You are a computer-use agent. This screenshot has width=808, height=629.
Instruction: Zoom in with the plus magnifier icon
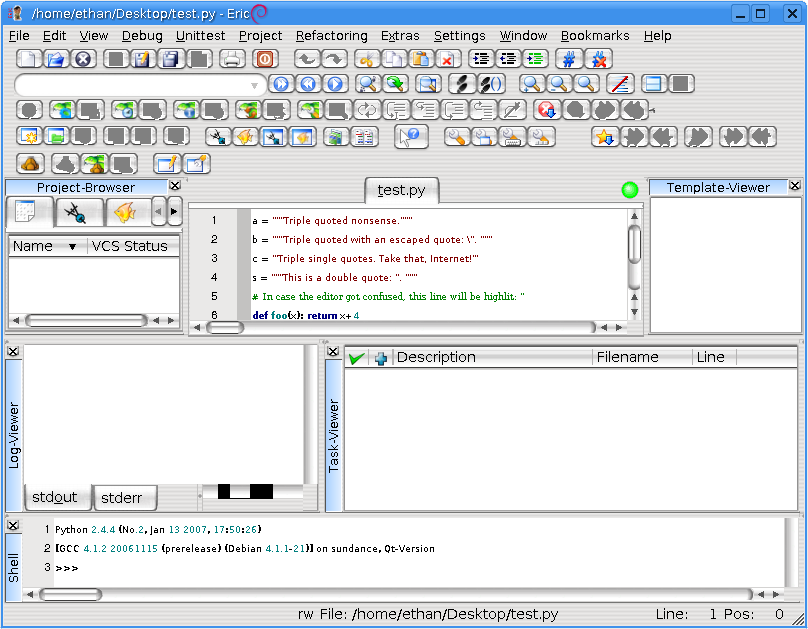531,83
